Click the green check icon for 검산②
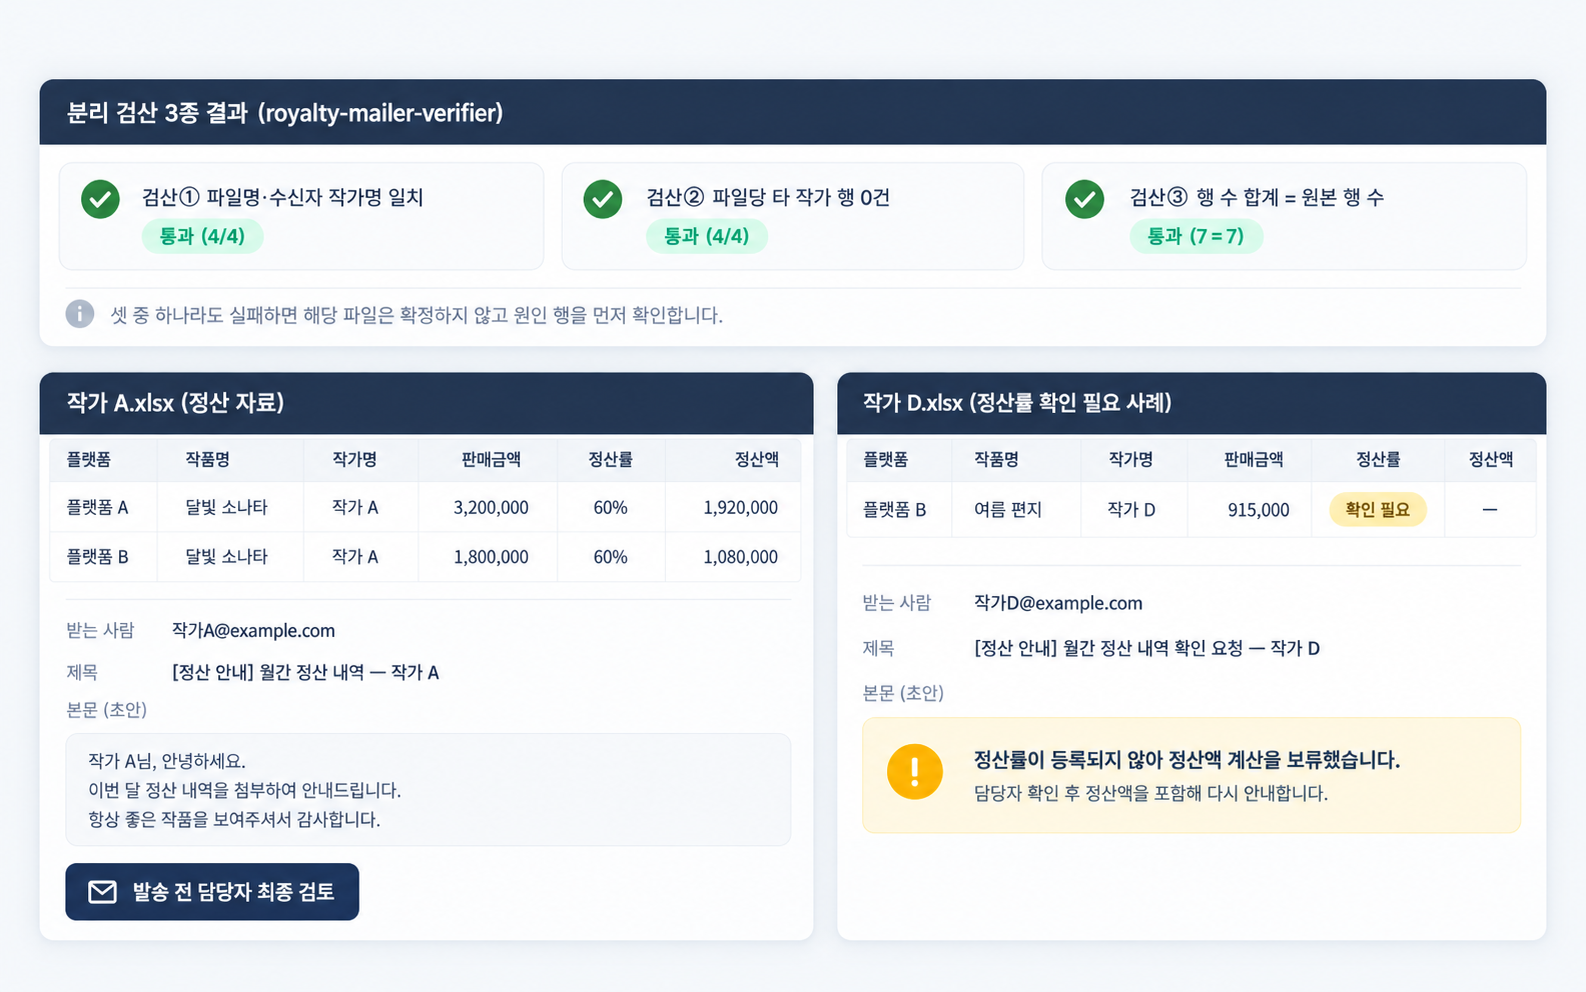1586x992 pixels. (x=602, y=199)
